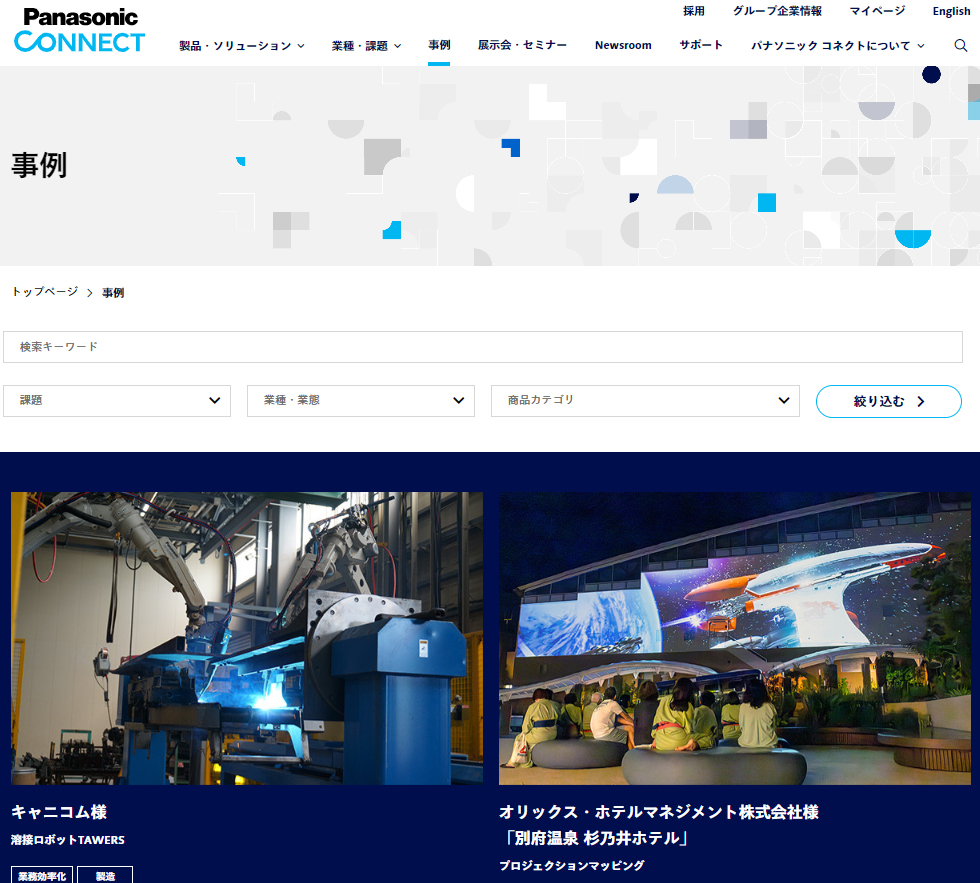Open サポート navigation item
980x883 pixels.
701,45
